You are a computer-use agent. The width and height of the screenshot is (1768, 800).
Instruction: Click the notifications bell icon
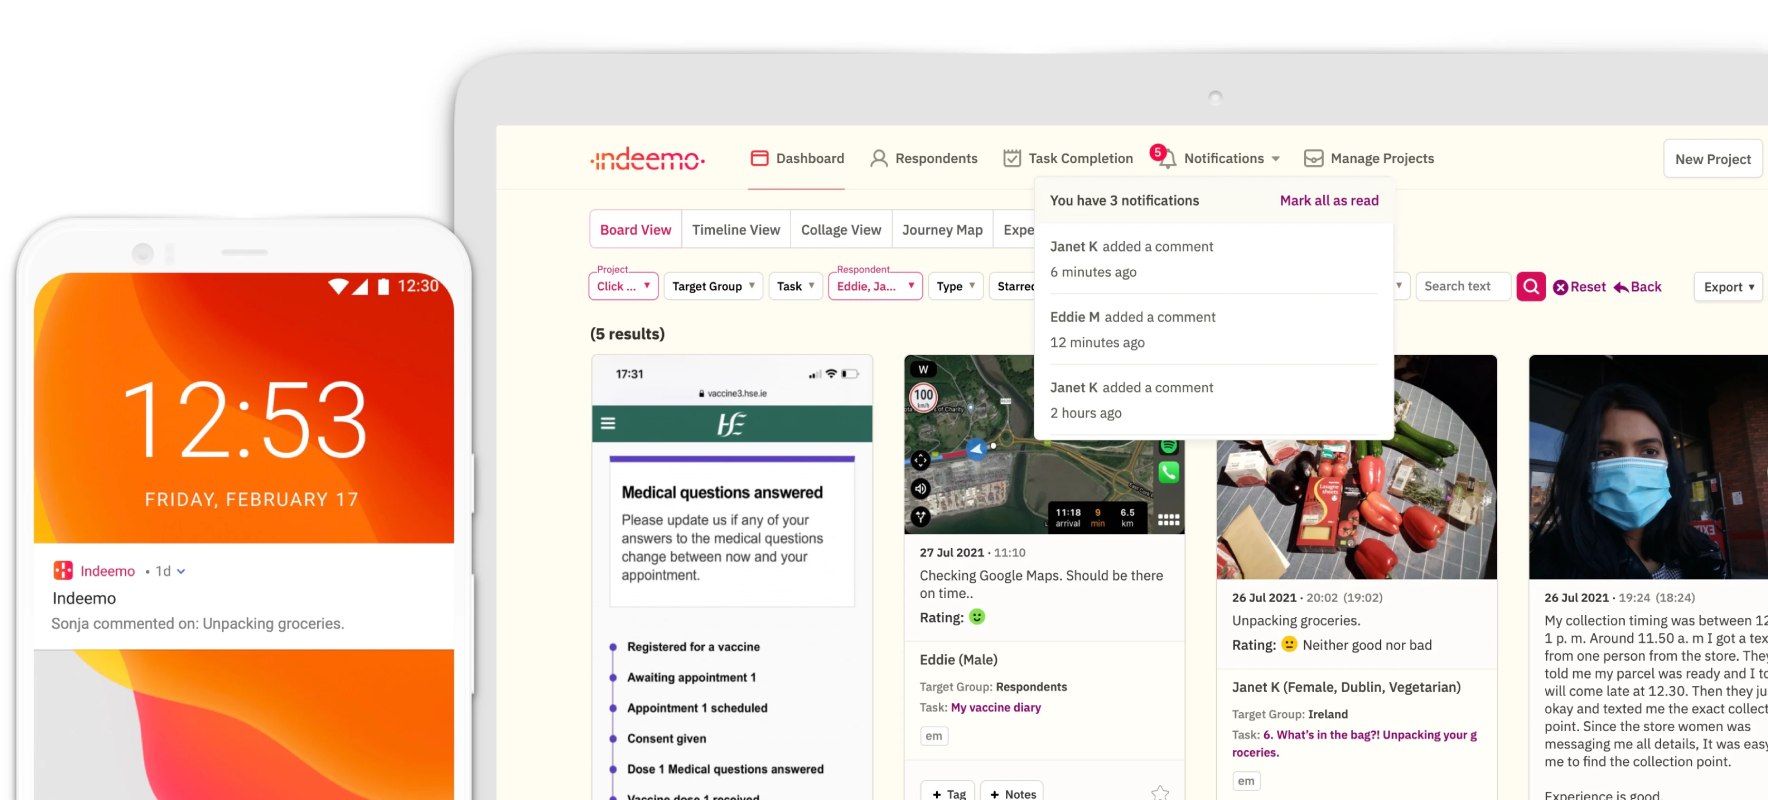tap(1166, 159)
